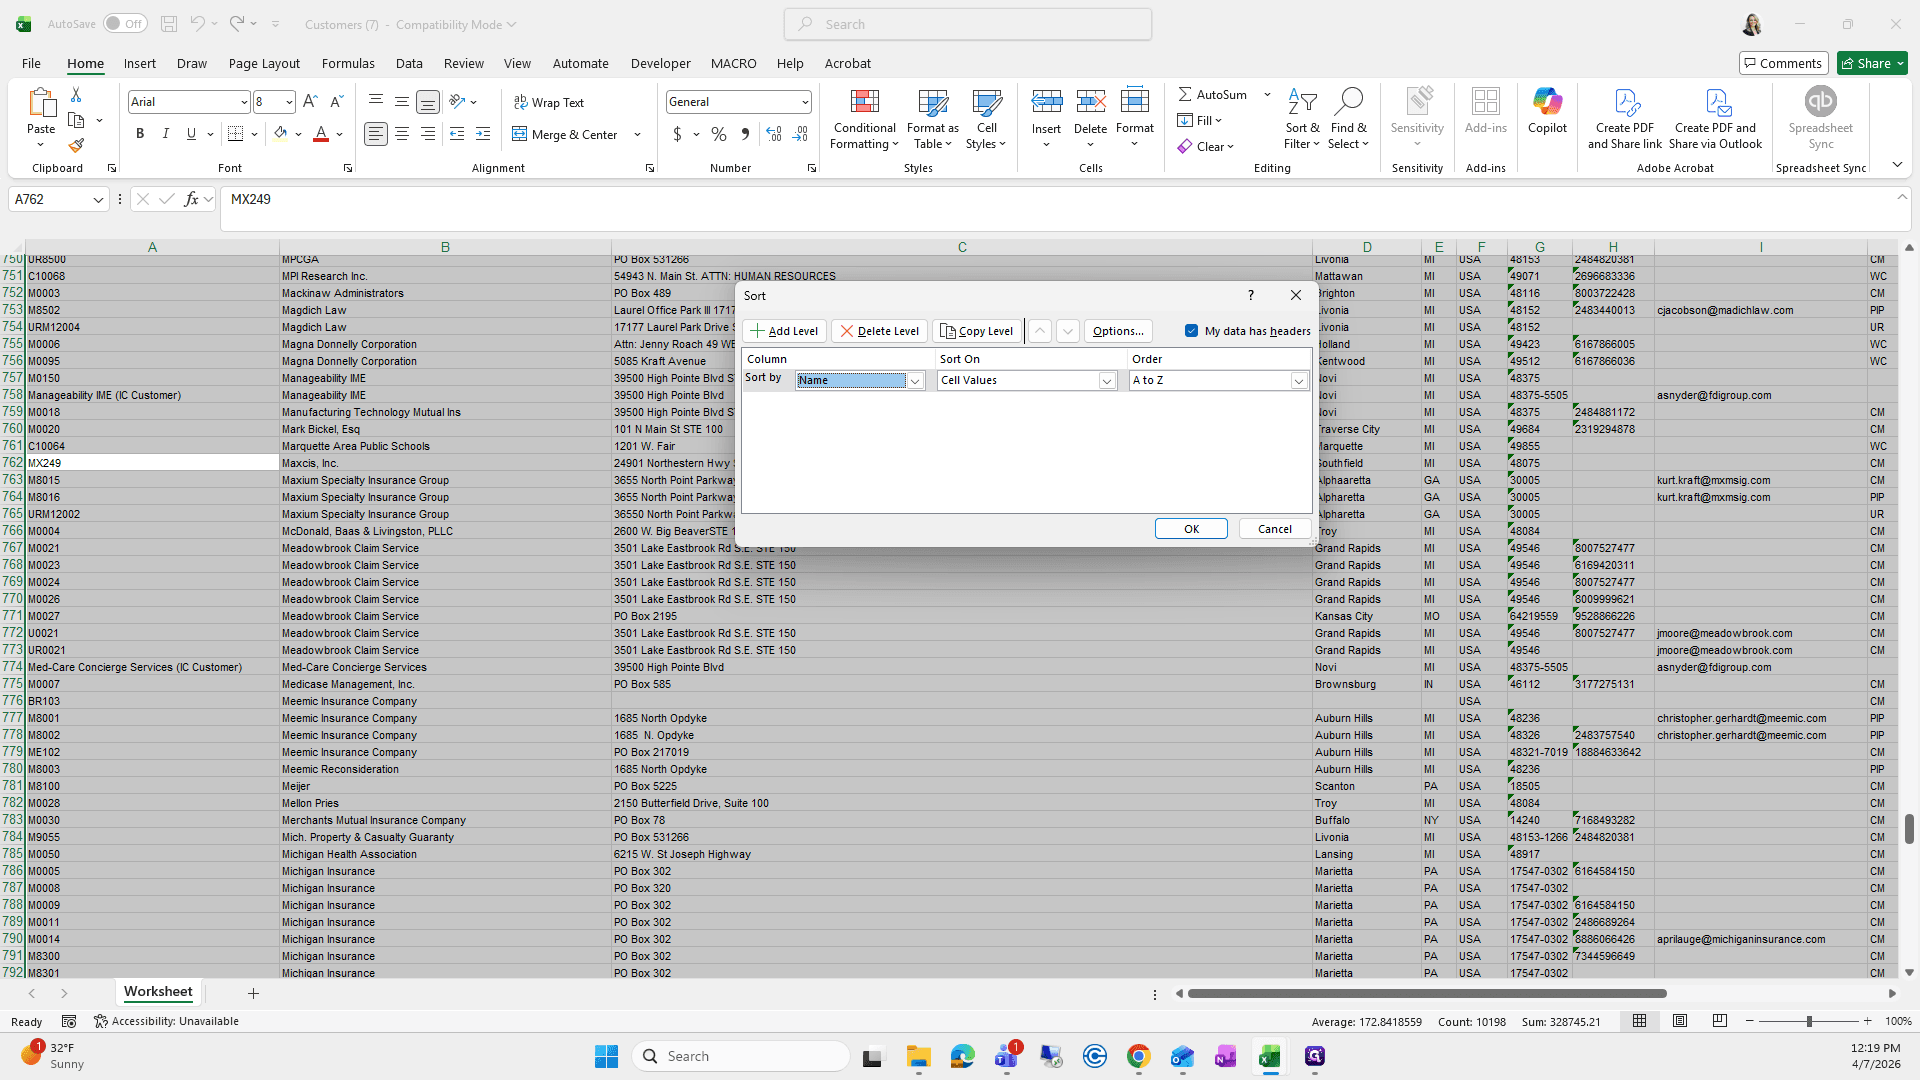This screenshot has height=1080, width=1920.
Task: Toggle Bold formatting in the Font group
Action: coord(140,134)
